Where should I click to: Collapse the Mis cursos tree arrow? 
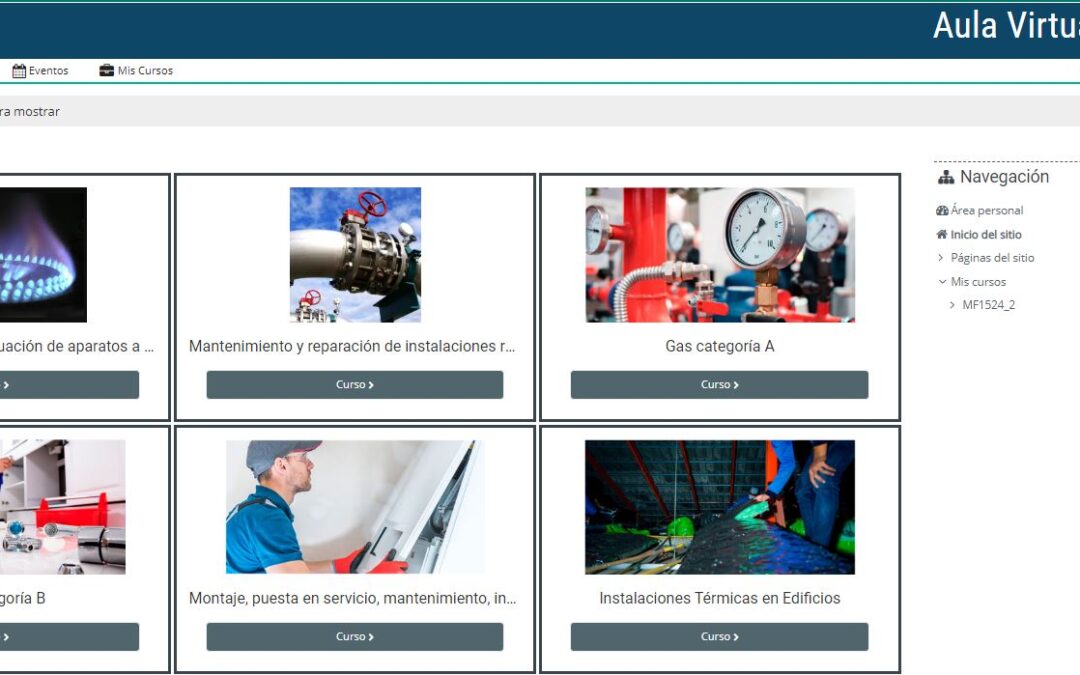(x=942, y=282)
